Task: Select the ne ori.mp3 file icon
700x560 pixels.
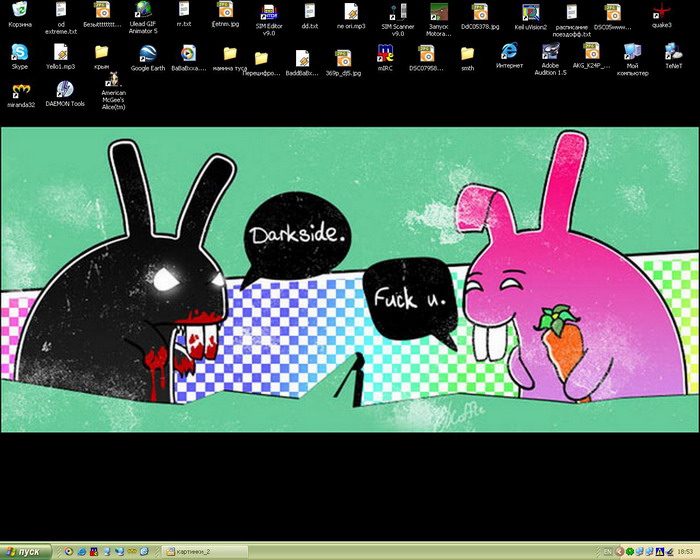Action: (x=351, y=17)
